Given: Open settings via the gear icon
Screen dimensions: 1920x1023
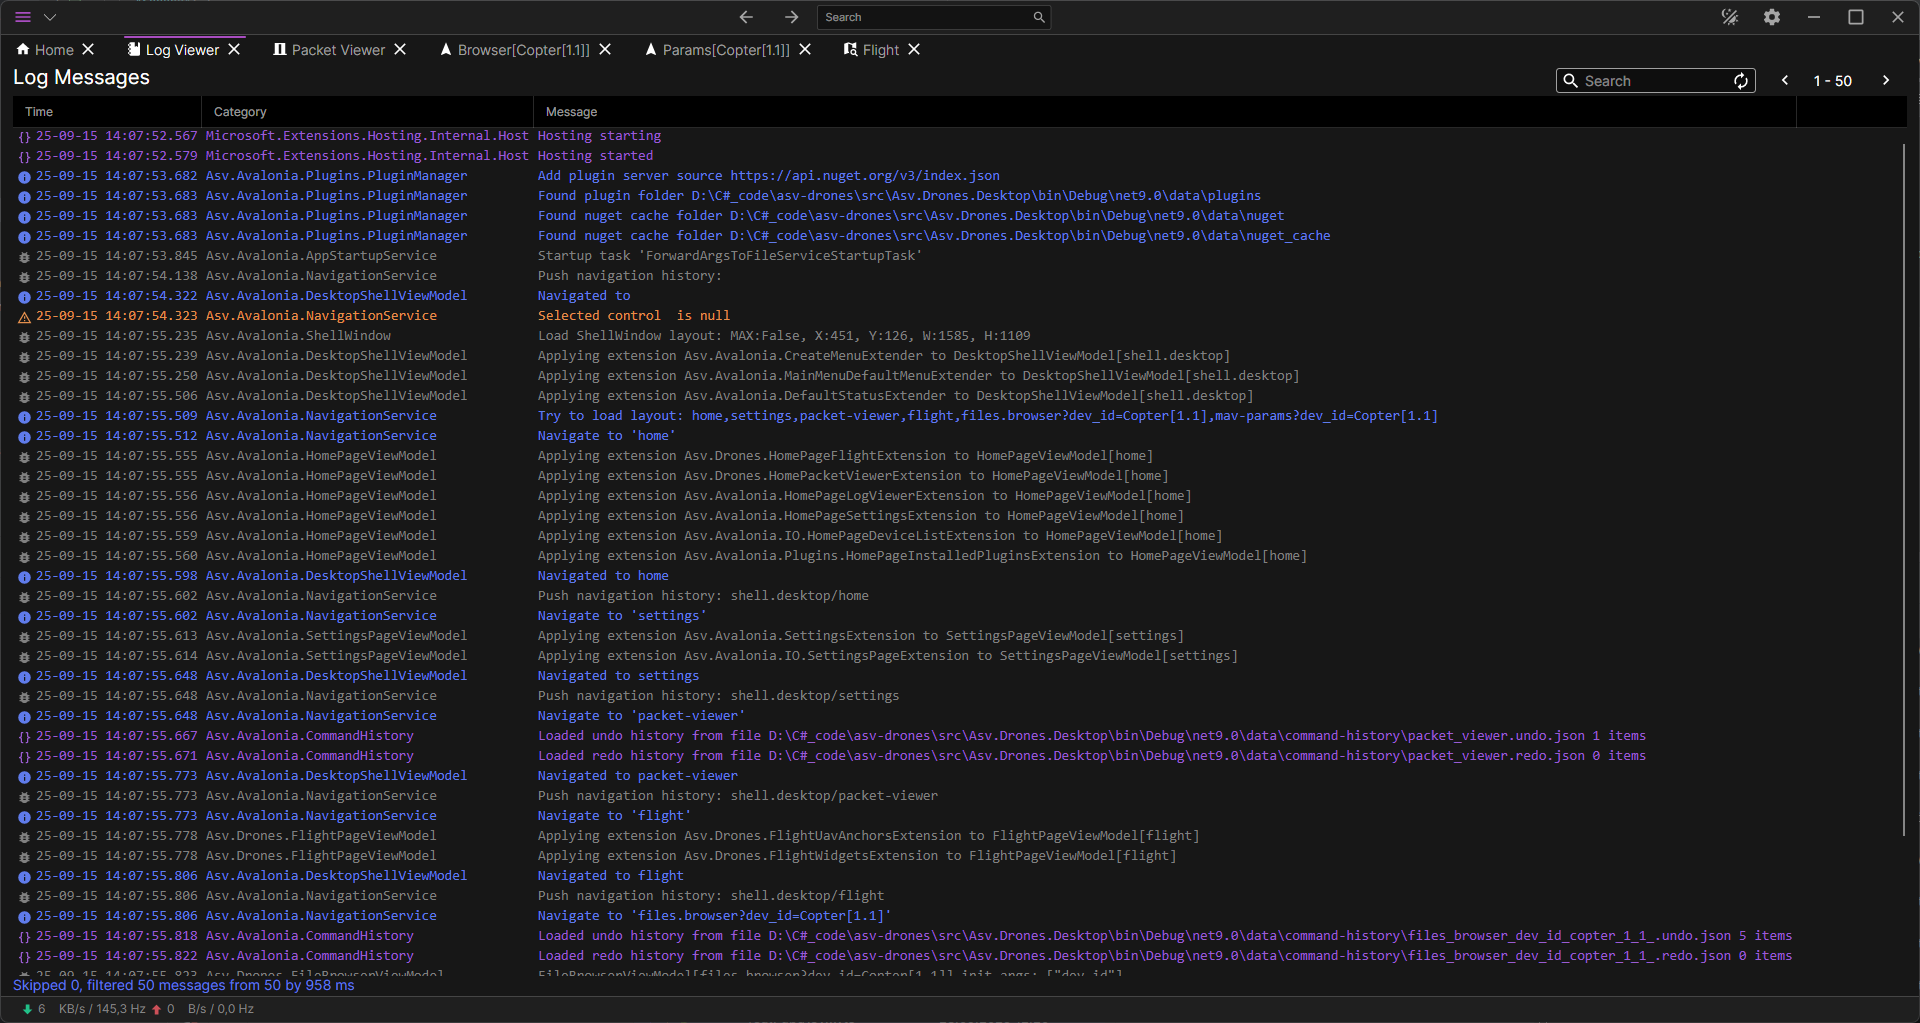Looking at the screenshot, I should coord(1771,17).
